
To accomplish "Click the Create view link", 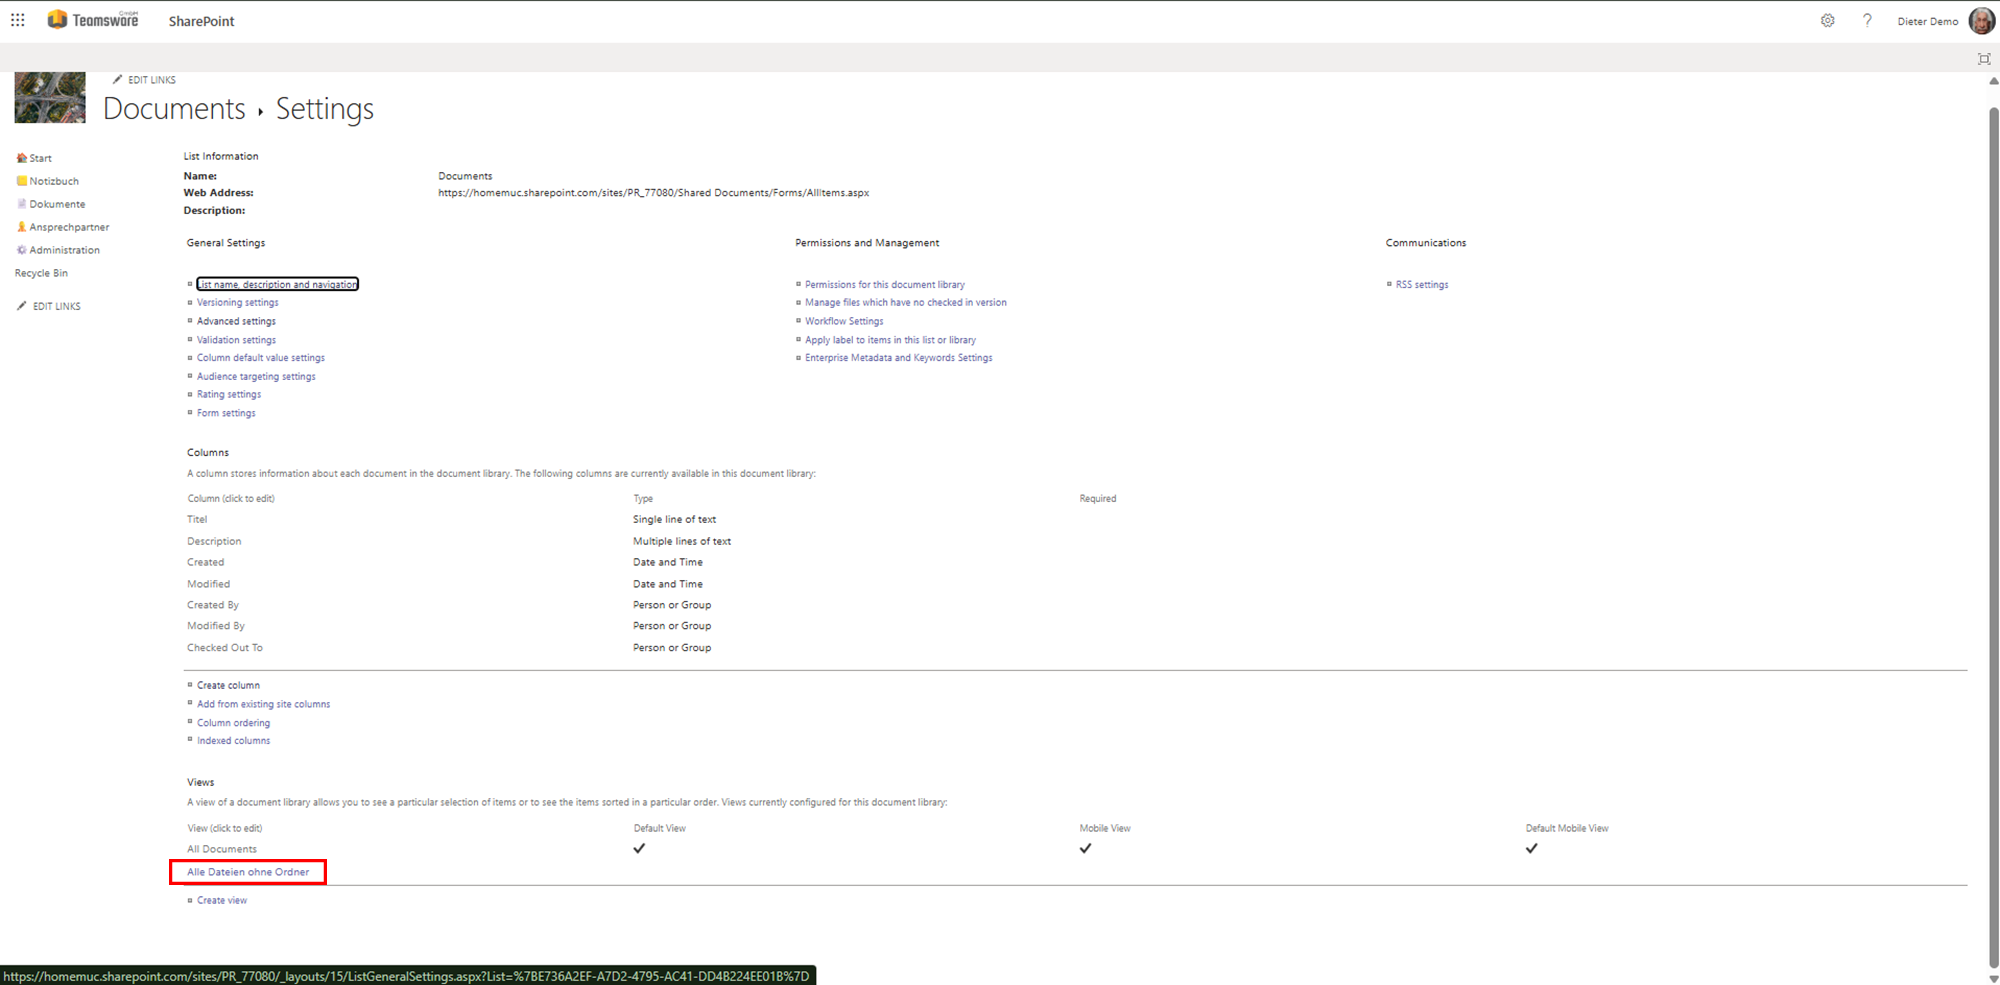I will click(222, 901).
